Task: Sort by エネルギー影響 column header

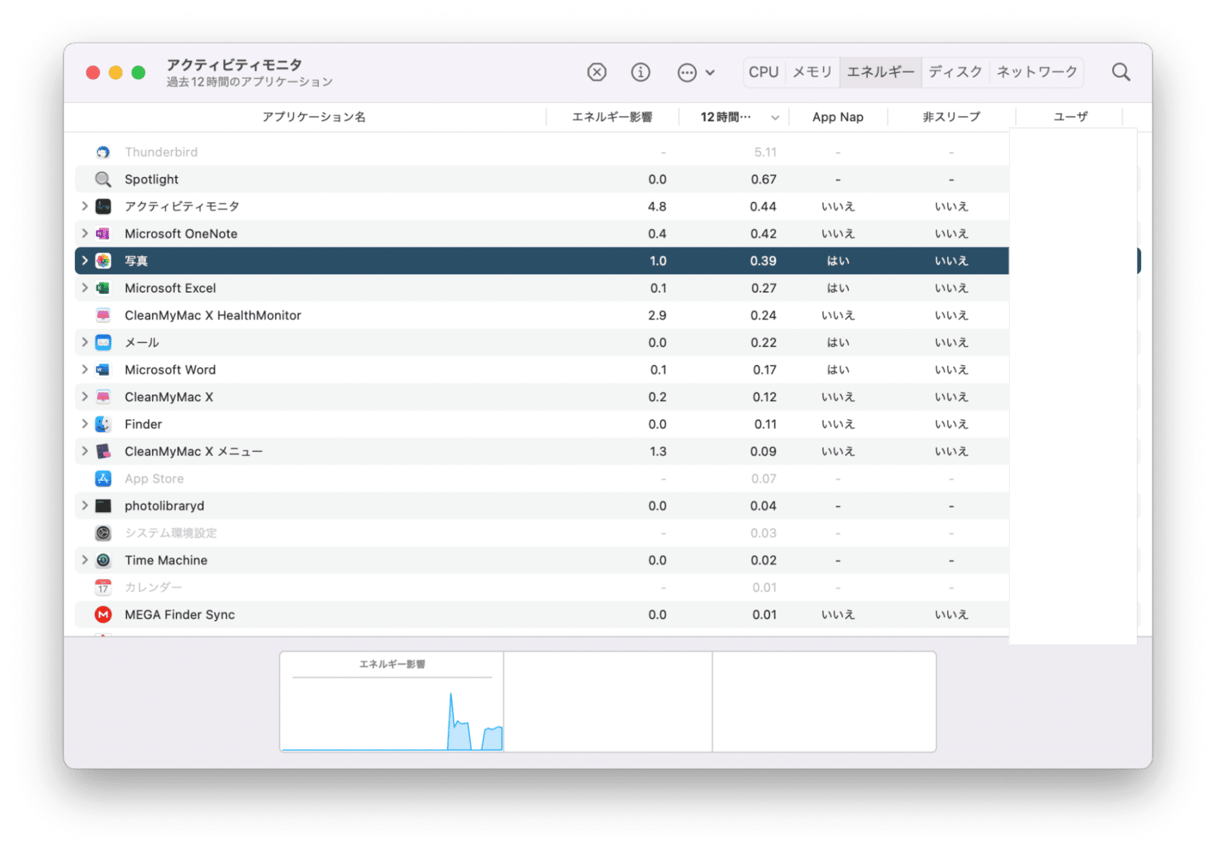Action: point(611,117)
